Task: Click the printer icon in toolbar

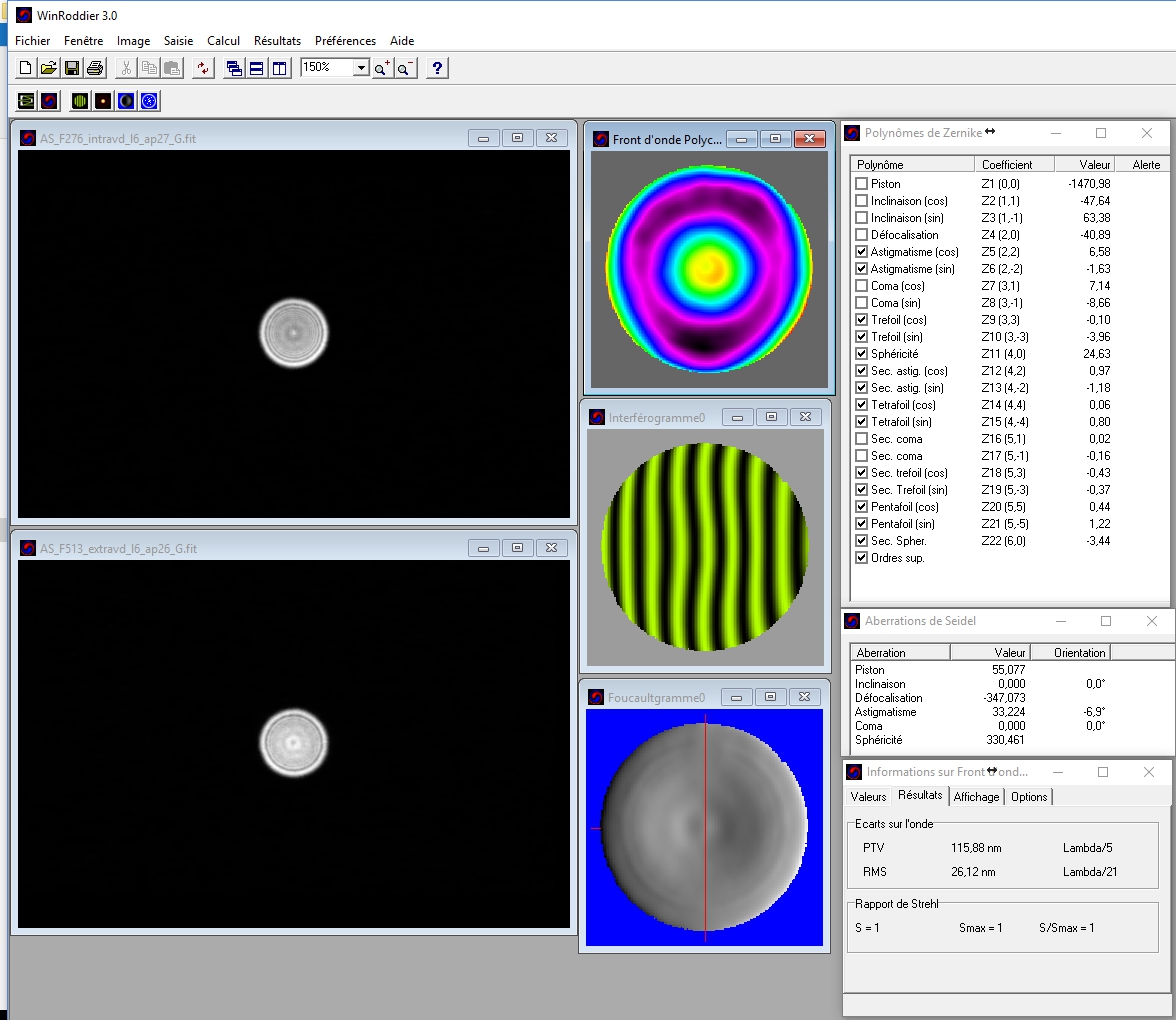Action: (95, 68)
